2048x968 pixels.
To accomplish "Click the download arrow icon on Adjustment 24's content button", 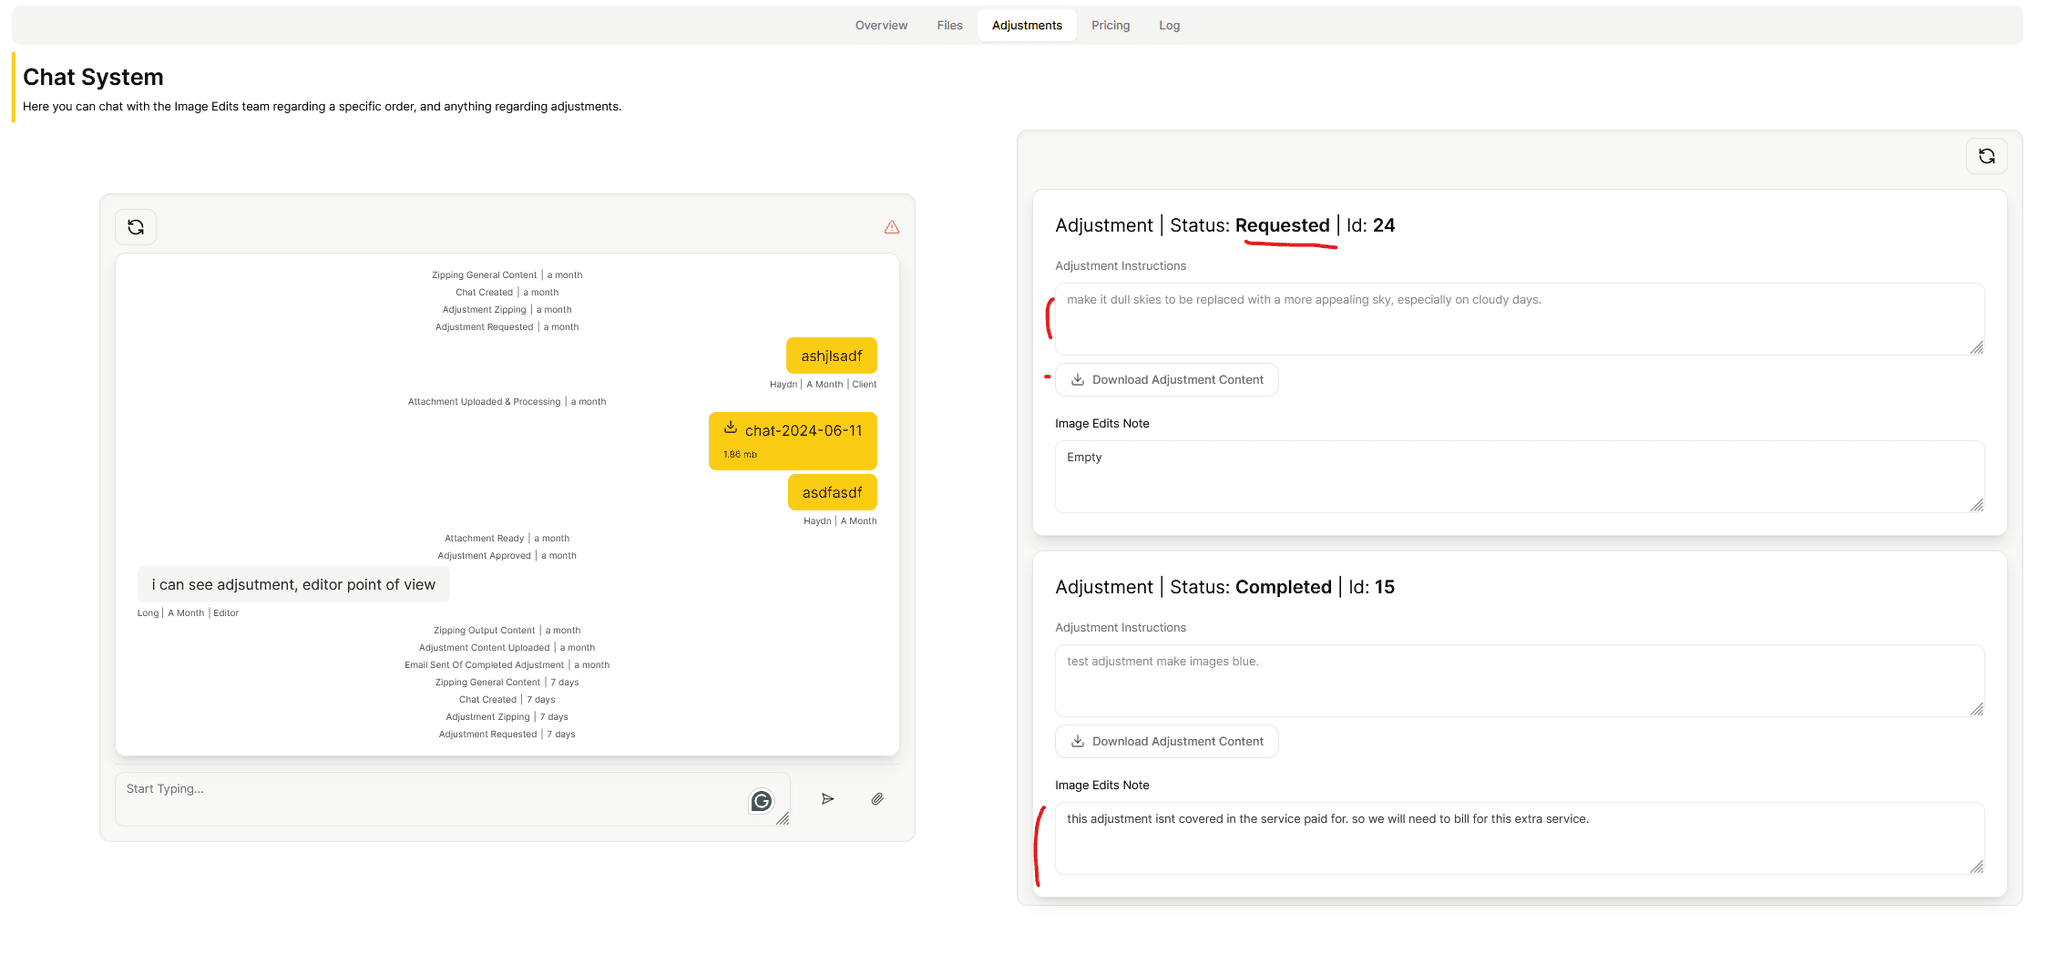I will click(x=1077, y=379).
